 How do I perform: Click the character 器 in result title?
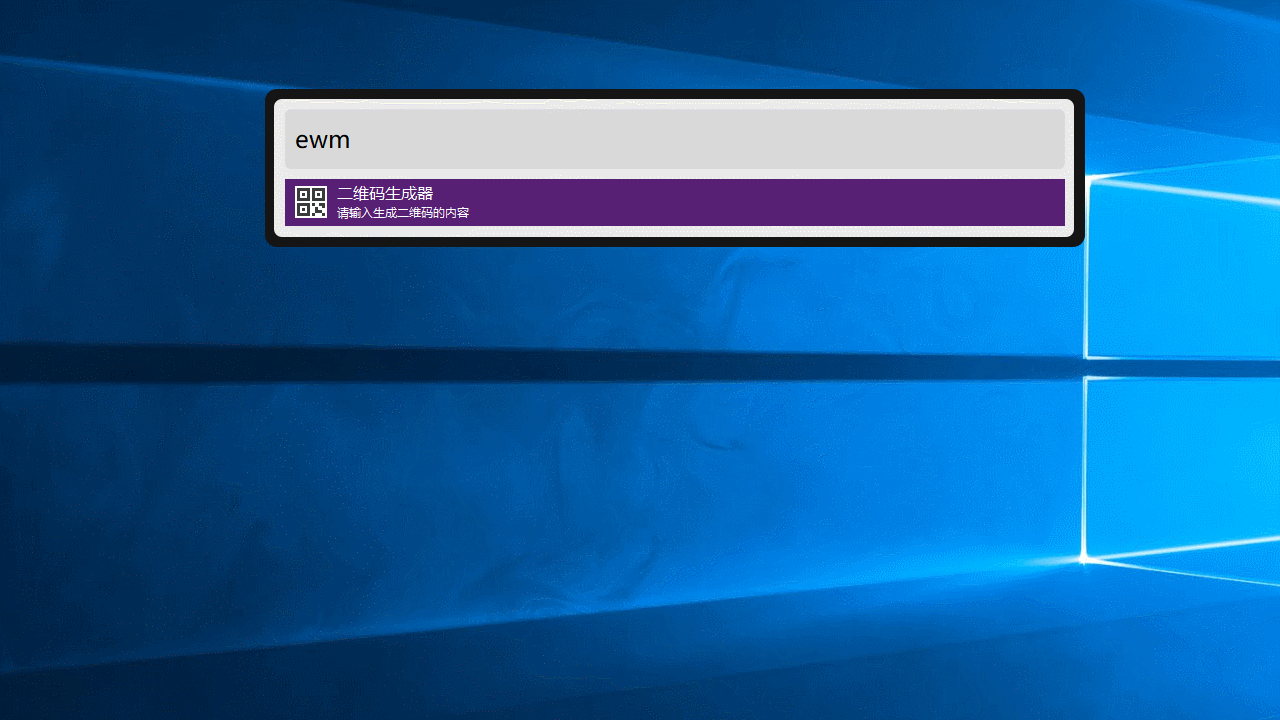pos(425,193)
